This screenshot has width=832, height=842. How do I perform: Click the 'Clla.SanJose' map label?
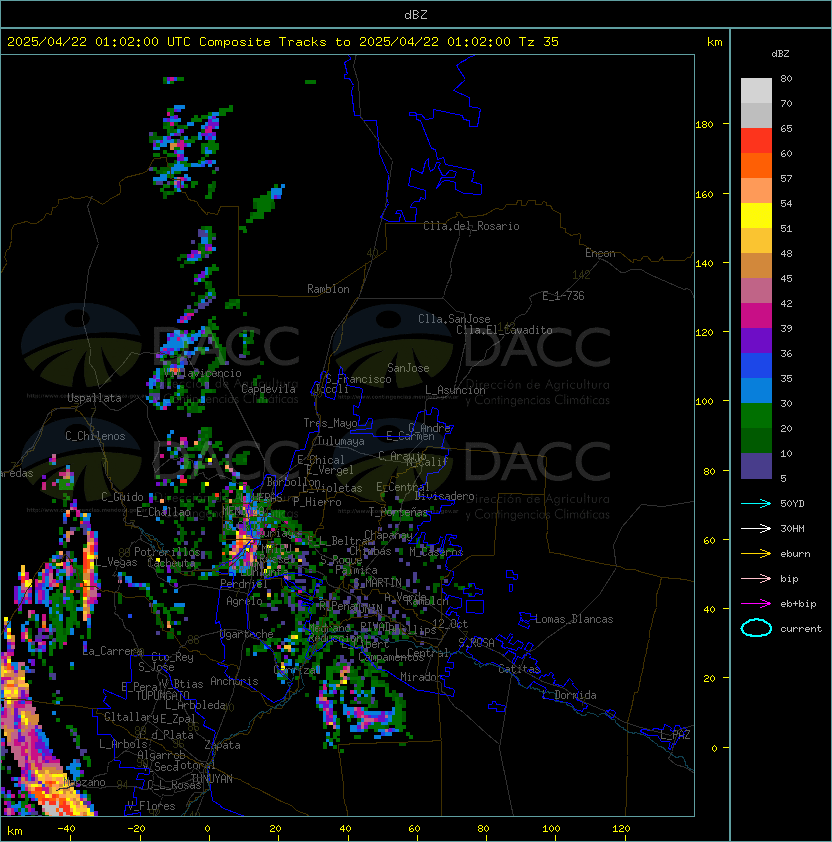tap(454, 319)
